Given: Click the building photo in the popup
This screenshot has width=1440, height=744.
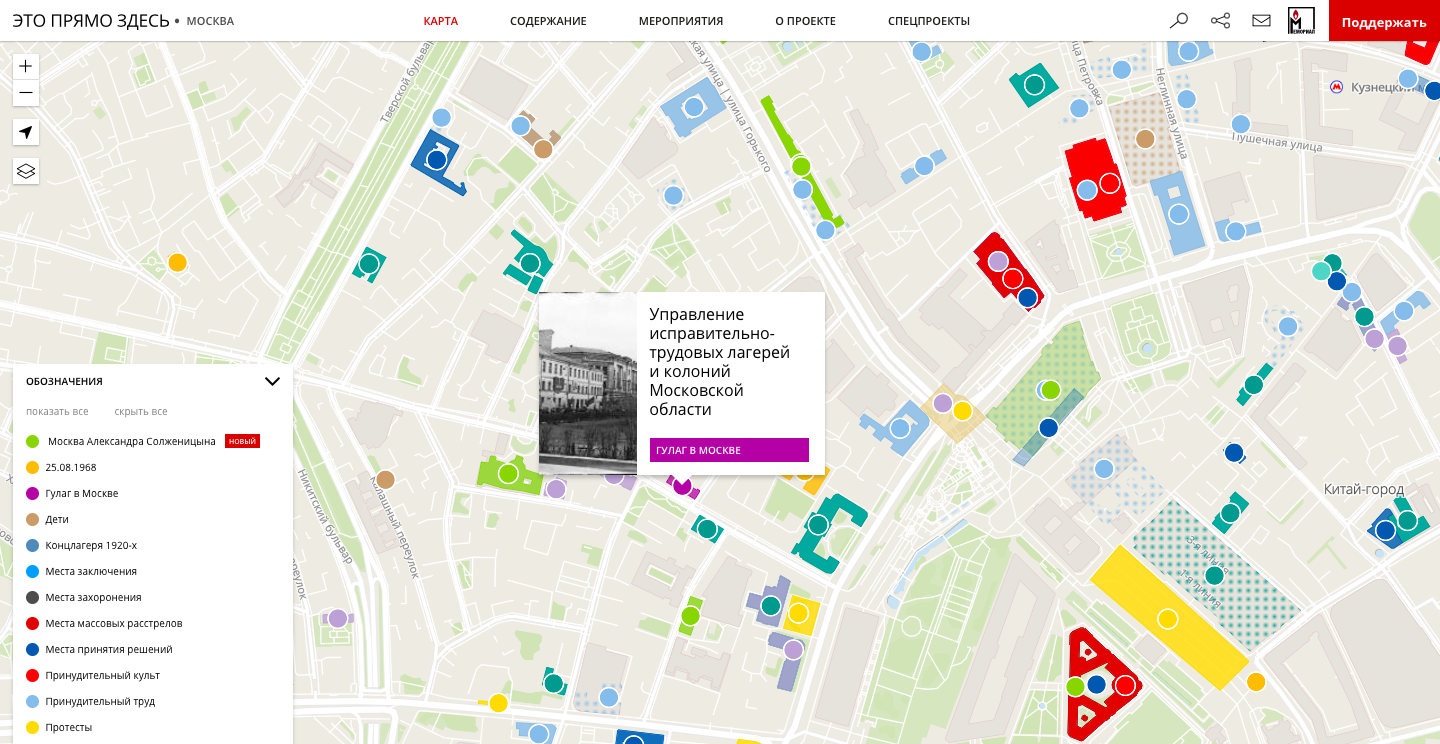Looking at the screenshot, I should 588,383.
